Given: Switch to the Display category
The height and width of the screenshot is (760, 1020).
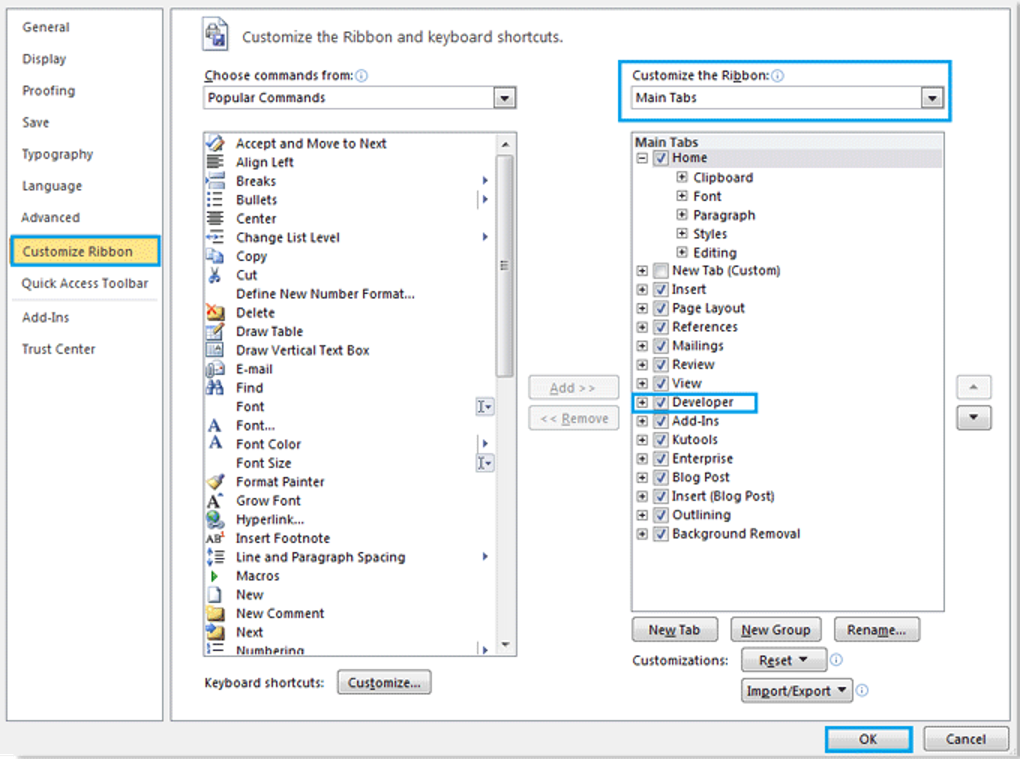Looking at the screenshot, I should pyautogui.click(x=44, y=59).
